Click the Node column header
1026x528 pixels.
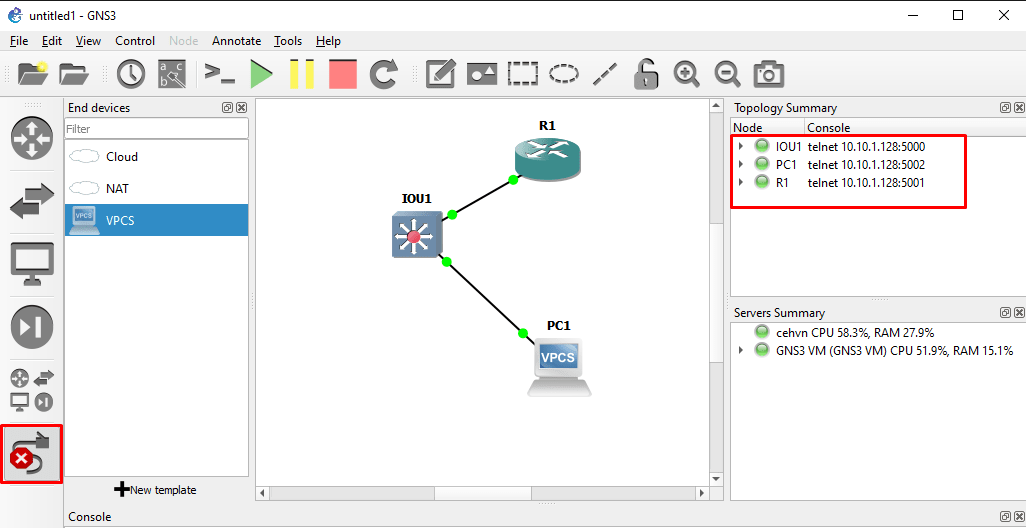767,128
